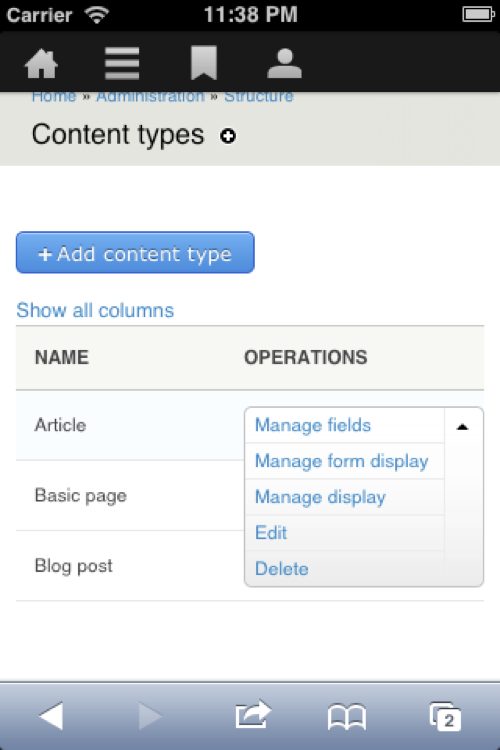Image resolution: width=500 pixels, height=750 pixels.
Task: Tap the browser back arrow
Action: (x=51, y=716)
